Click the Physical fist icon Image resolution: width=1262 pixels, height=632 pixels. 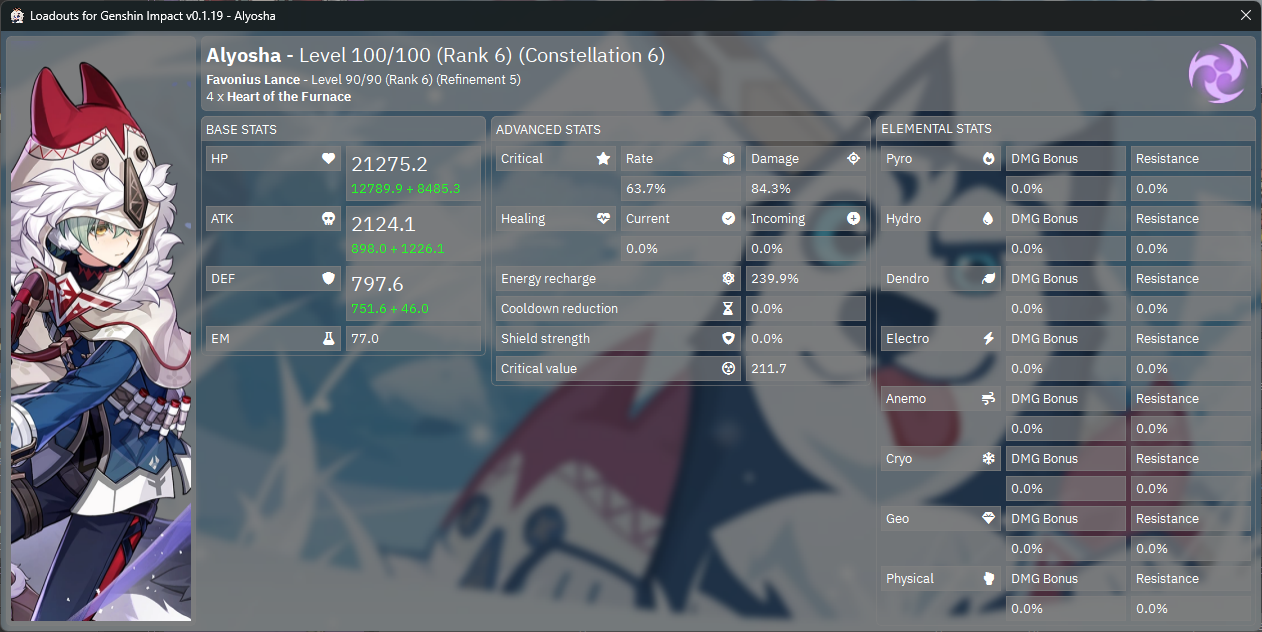point(988,579)
